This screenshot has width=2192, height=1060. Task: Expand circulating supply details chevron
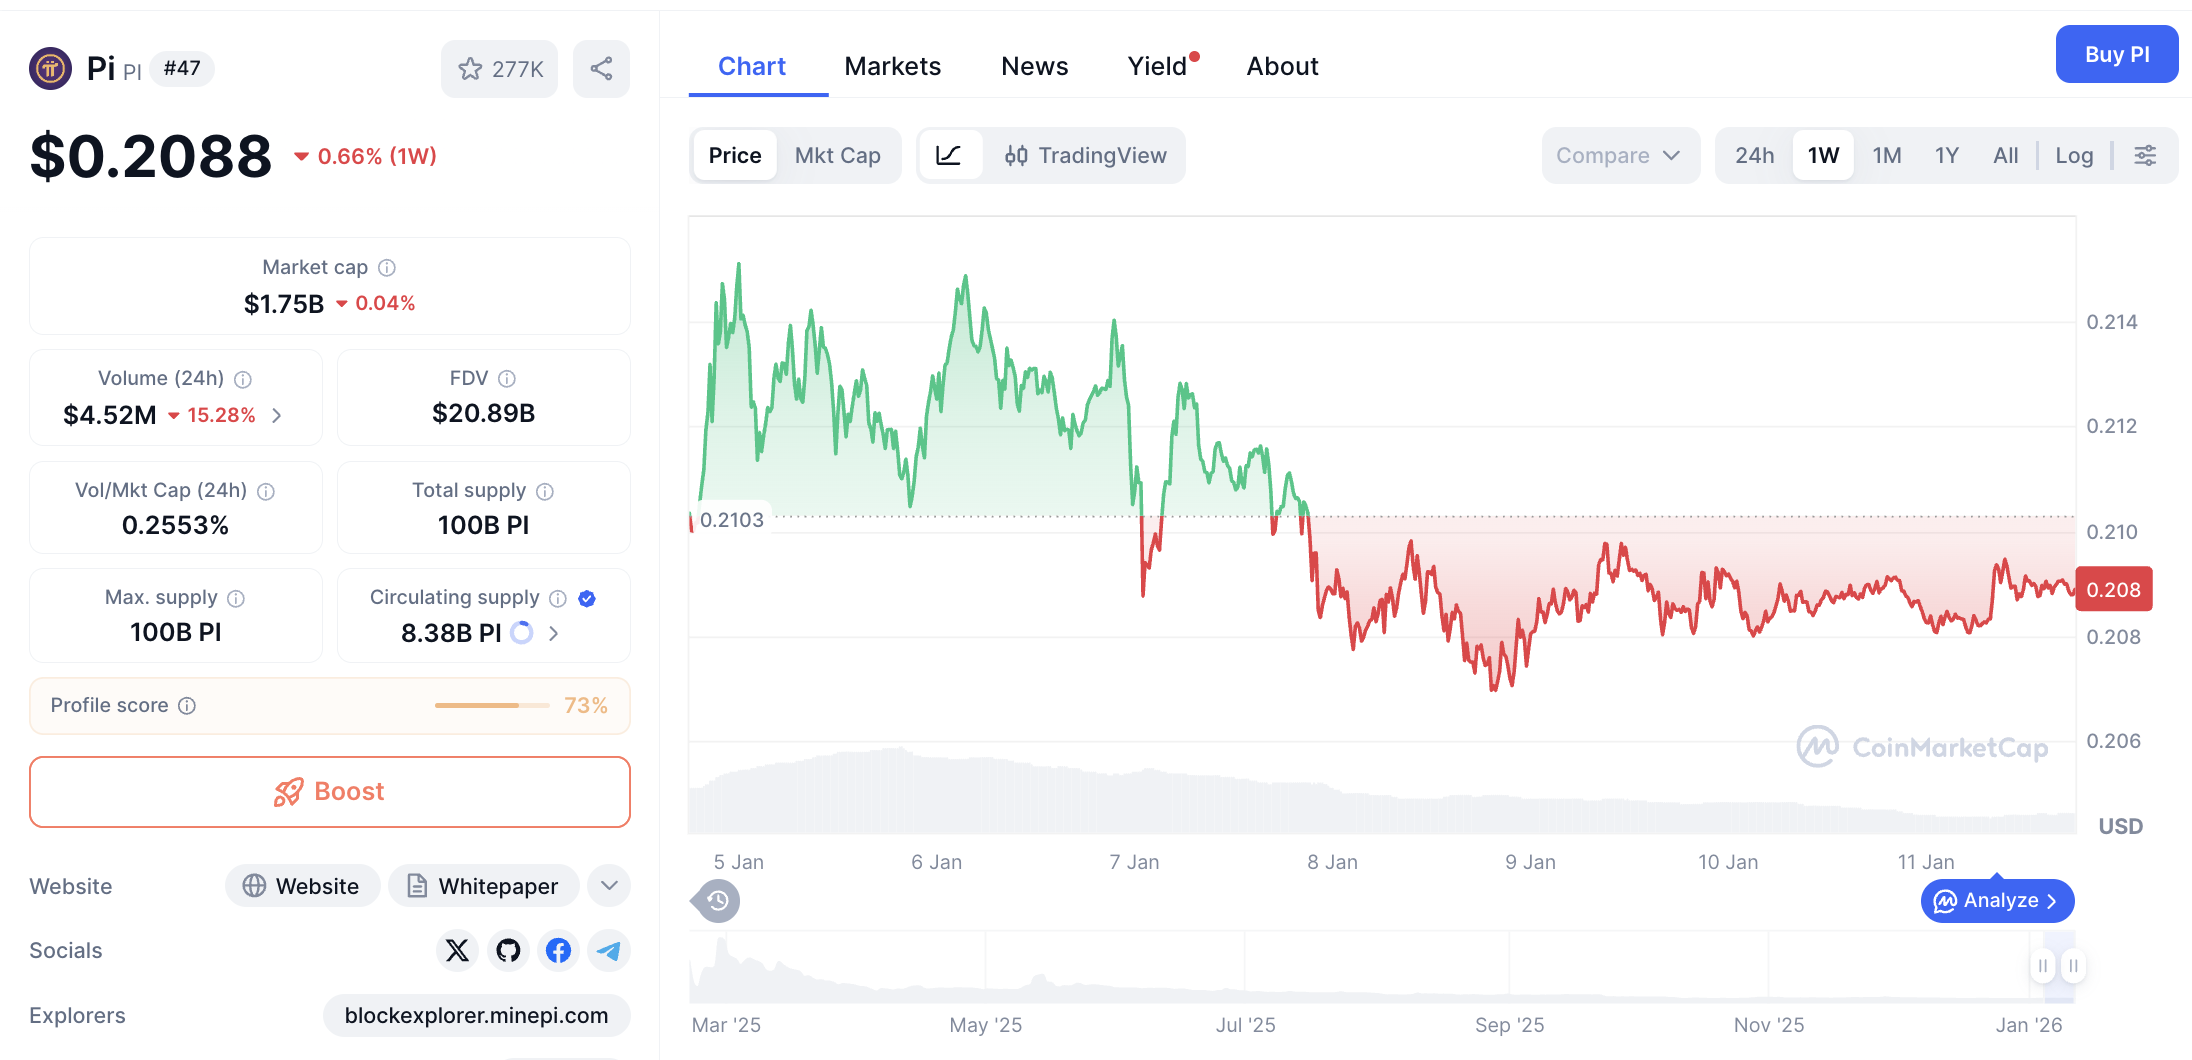(x=553, y=632)
